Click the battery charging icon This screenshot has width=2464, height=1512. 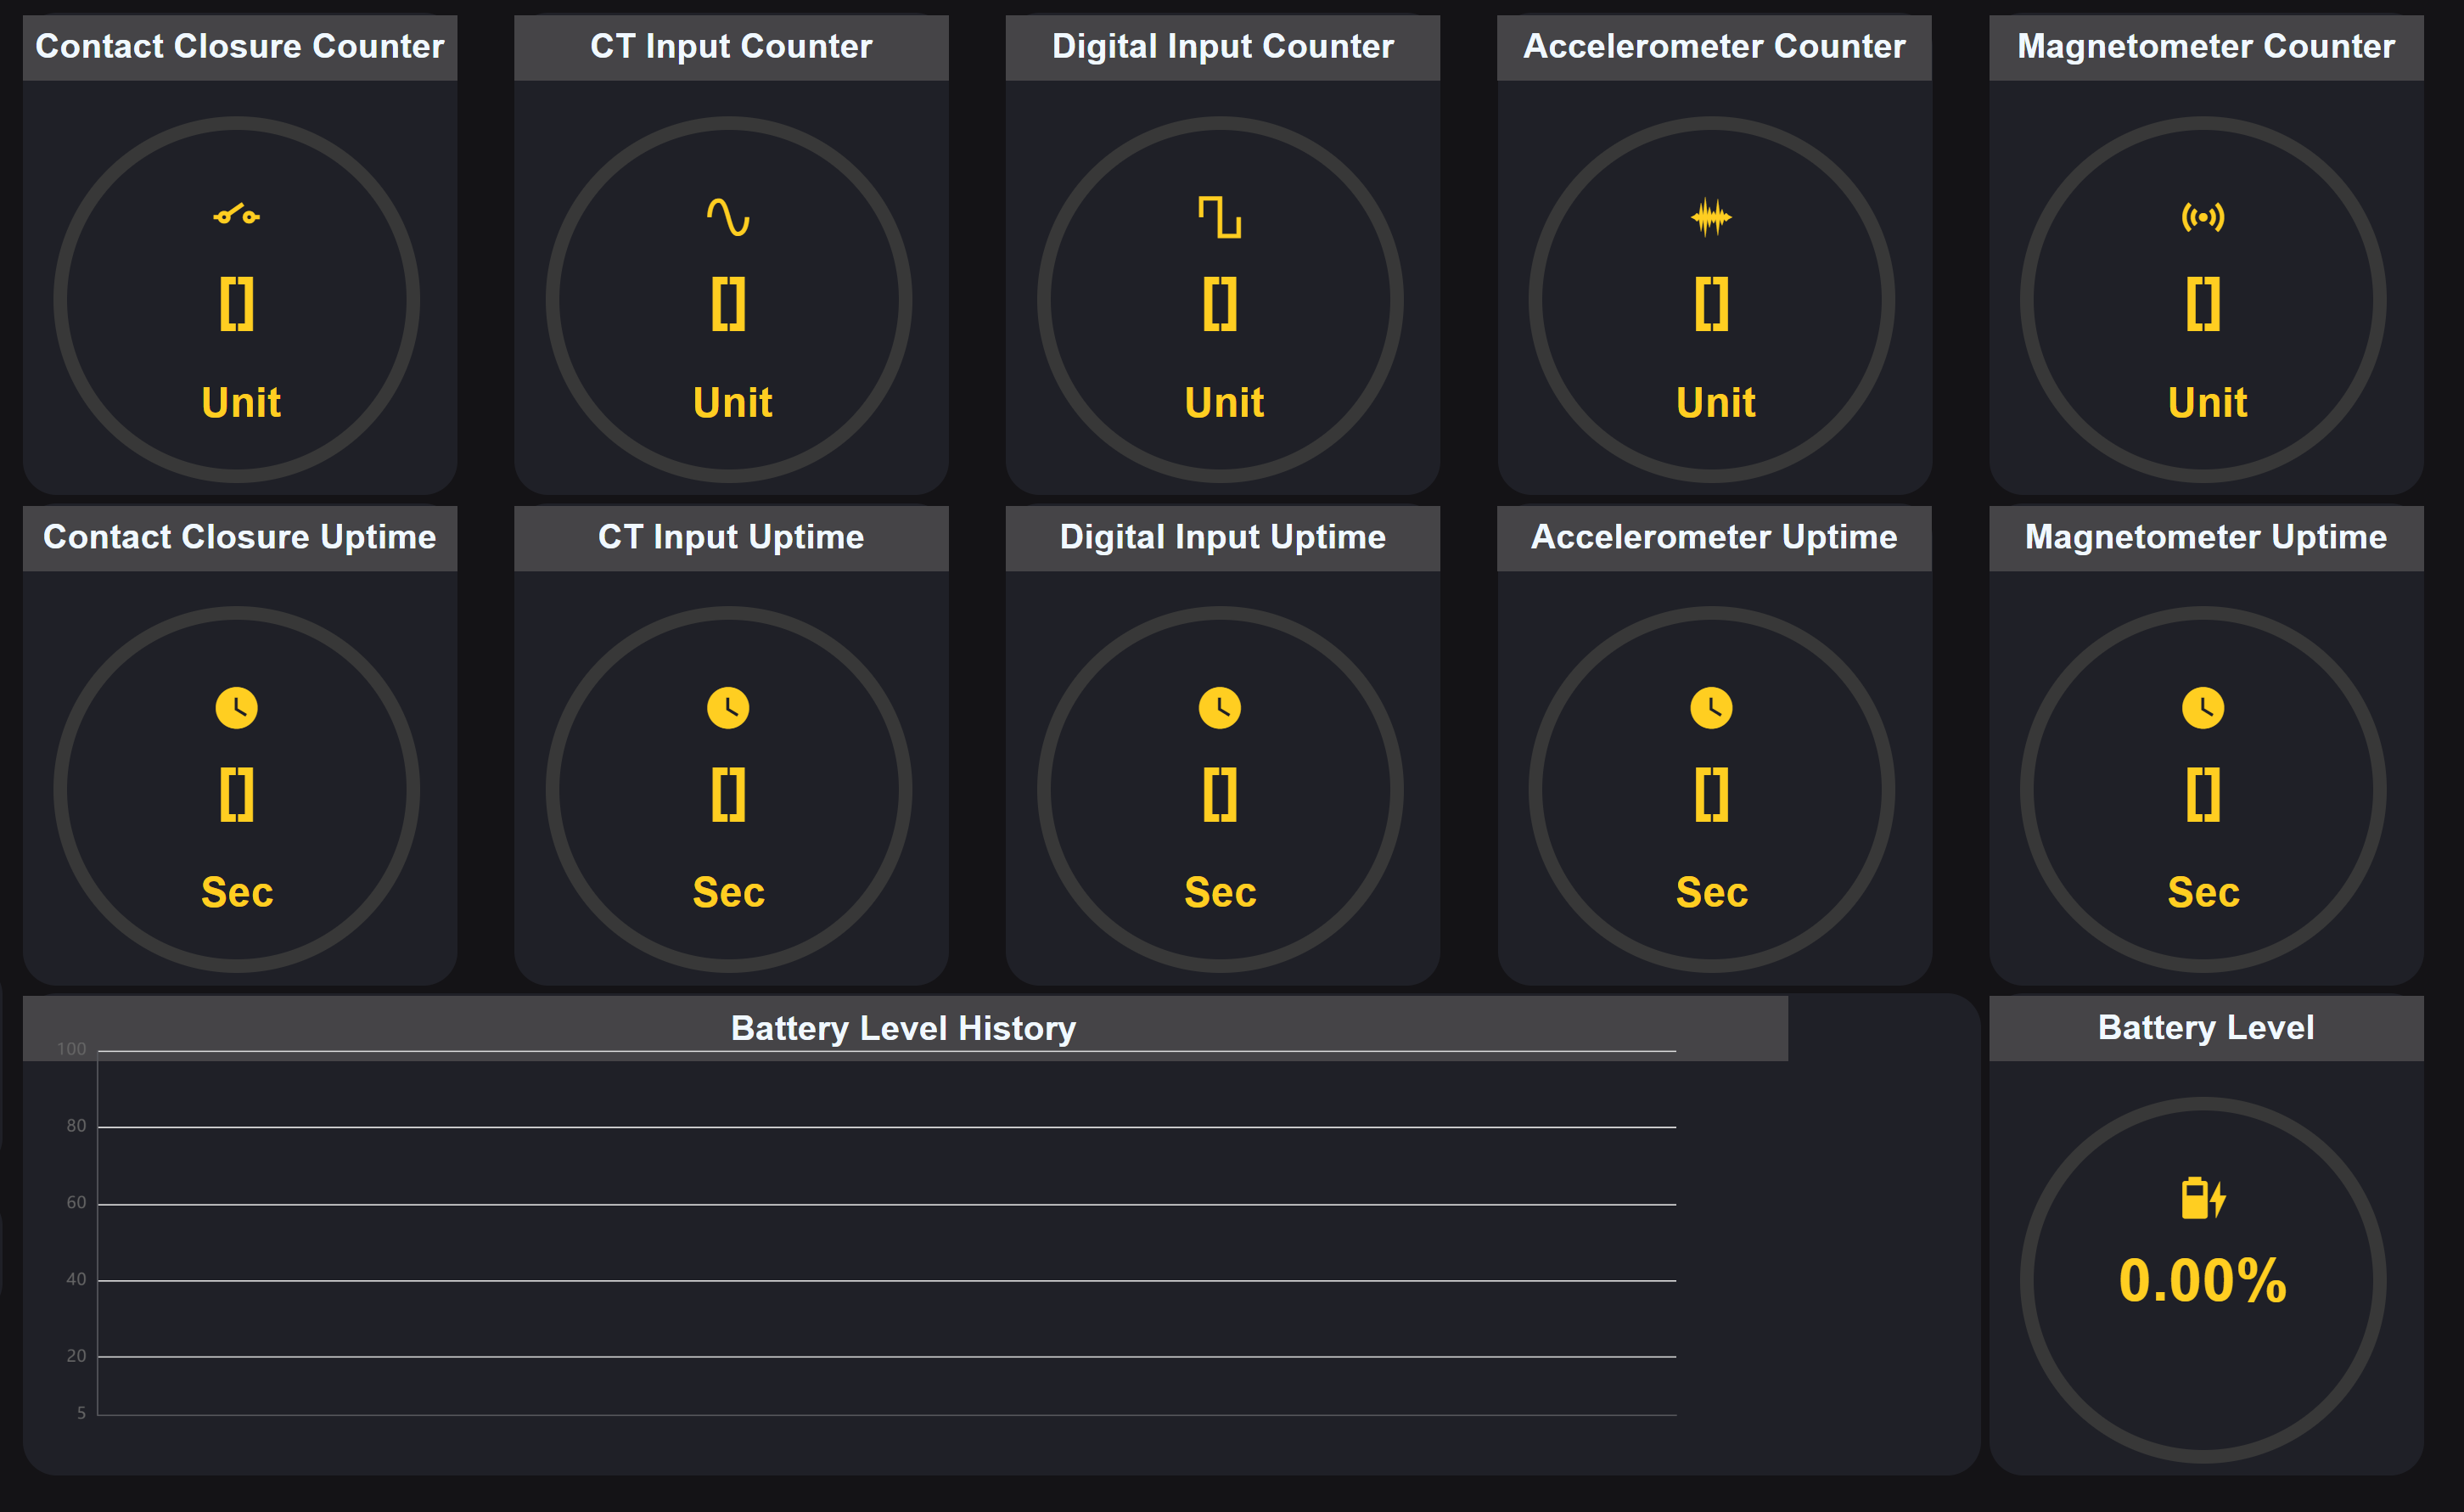click(2203, 1198)
